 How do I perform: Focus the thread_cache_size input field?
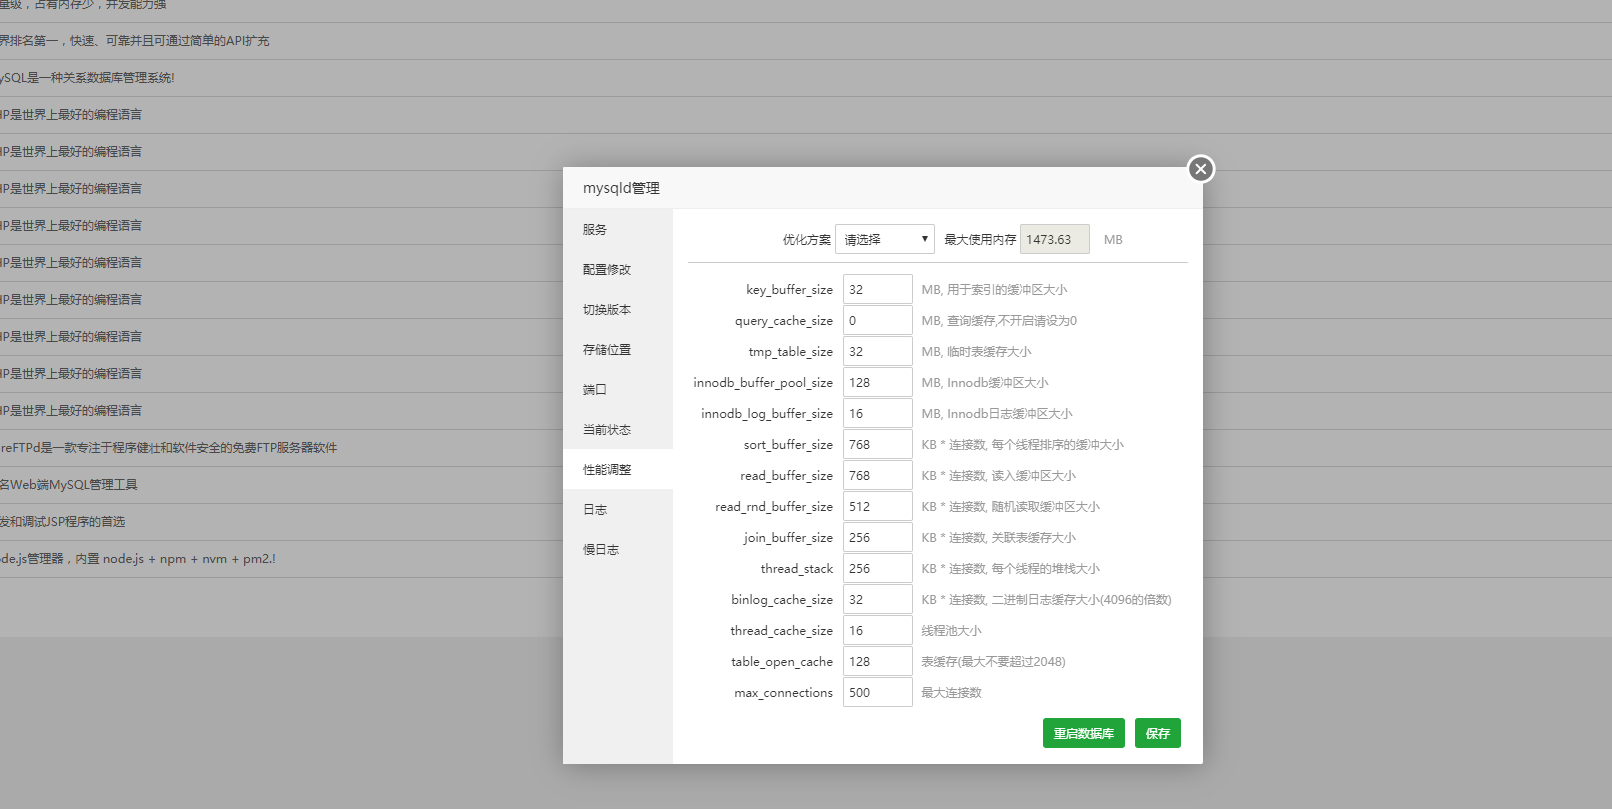[x=878, y=630]
